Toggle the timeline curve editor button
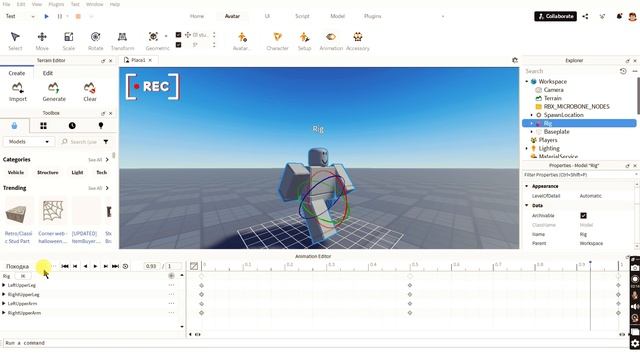Viewport: 640px width, 360px height. [194, 266]
